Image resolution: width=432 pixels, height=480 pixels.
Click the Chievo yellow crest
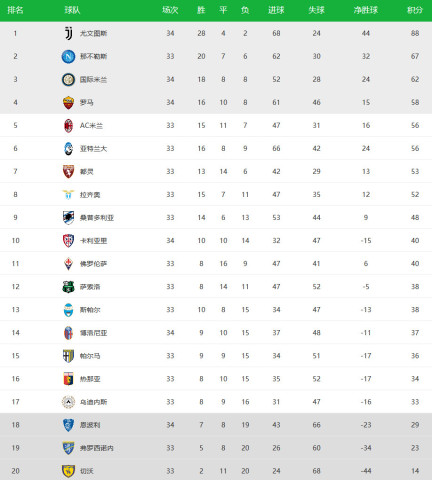68,471
